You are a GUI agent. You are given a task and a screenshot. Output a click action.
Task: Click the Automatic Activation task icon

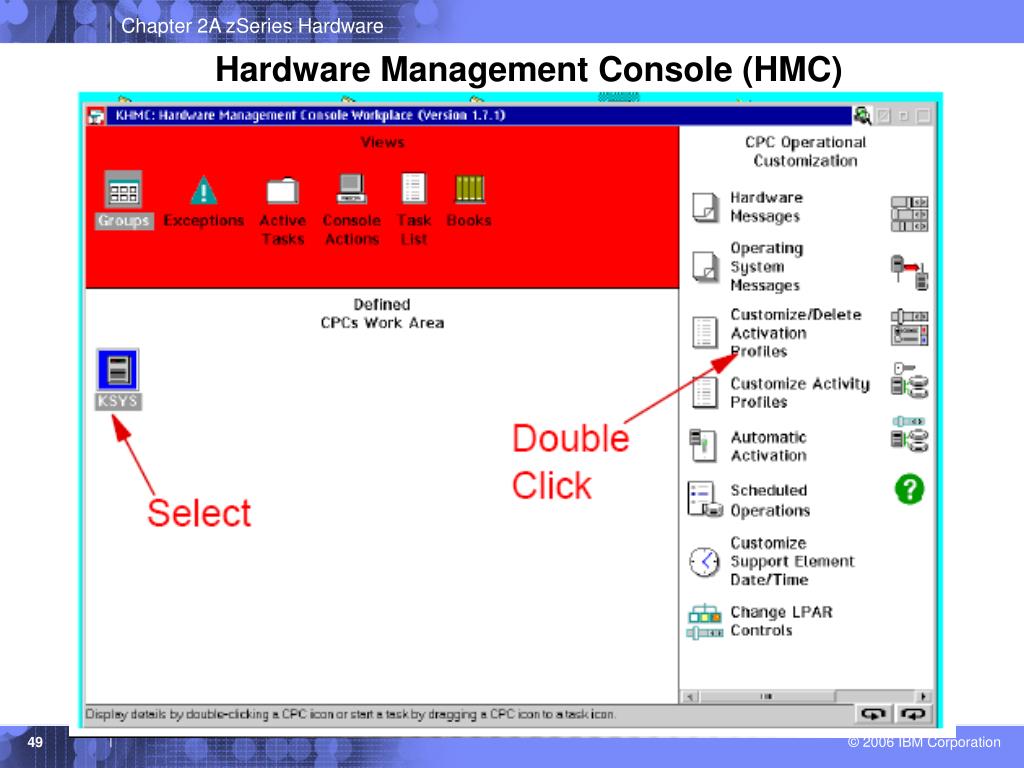coord(703,445)
